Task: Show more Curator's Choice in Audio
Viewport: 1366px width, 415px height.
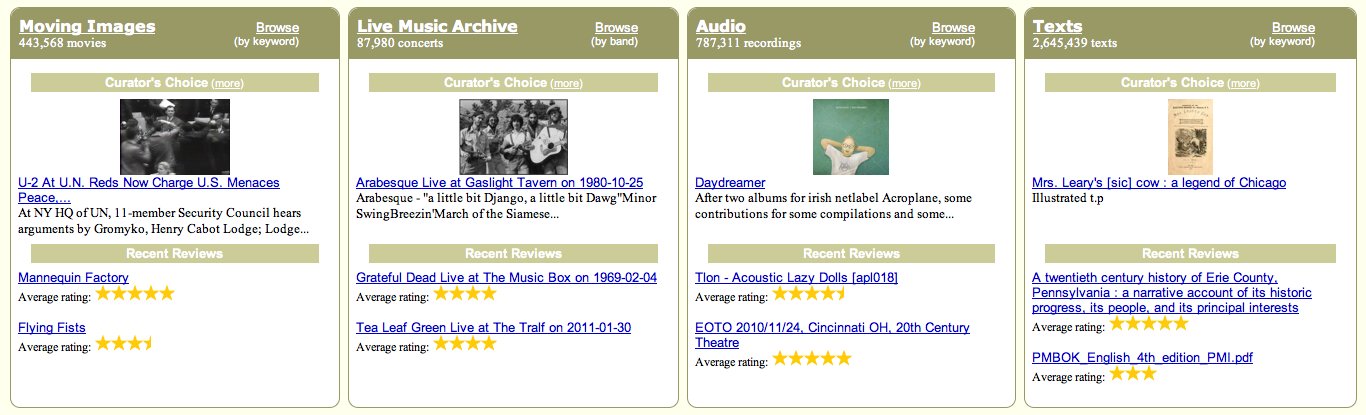Action: (905, 83)
